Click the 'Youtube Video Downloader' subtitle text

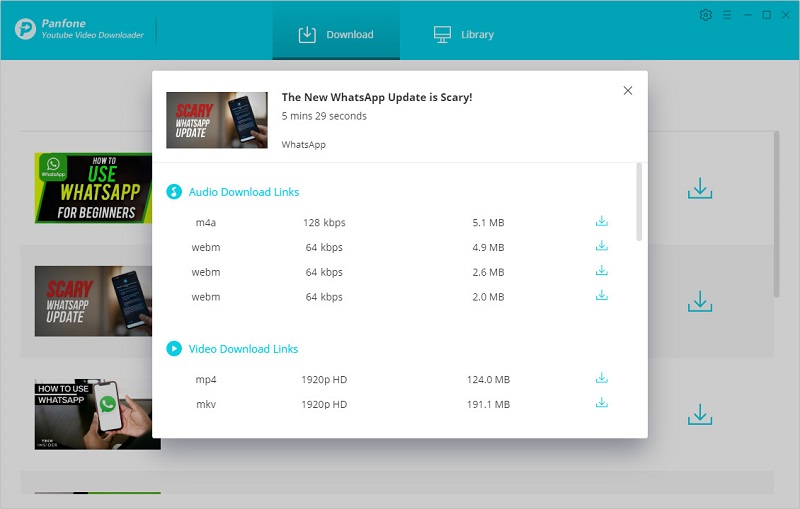[92, 35]
